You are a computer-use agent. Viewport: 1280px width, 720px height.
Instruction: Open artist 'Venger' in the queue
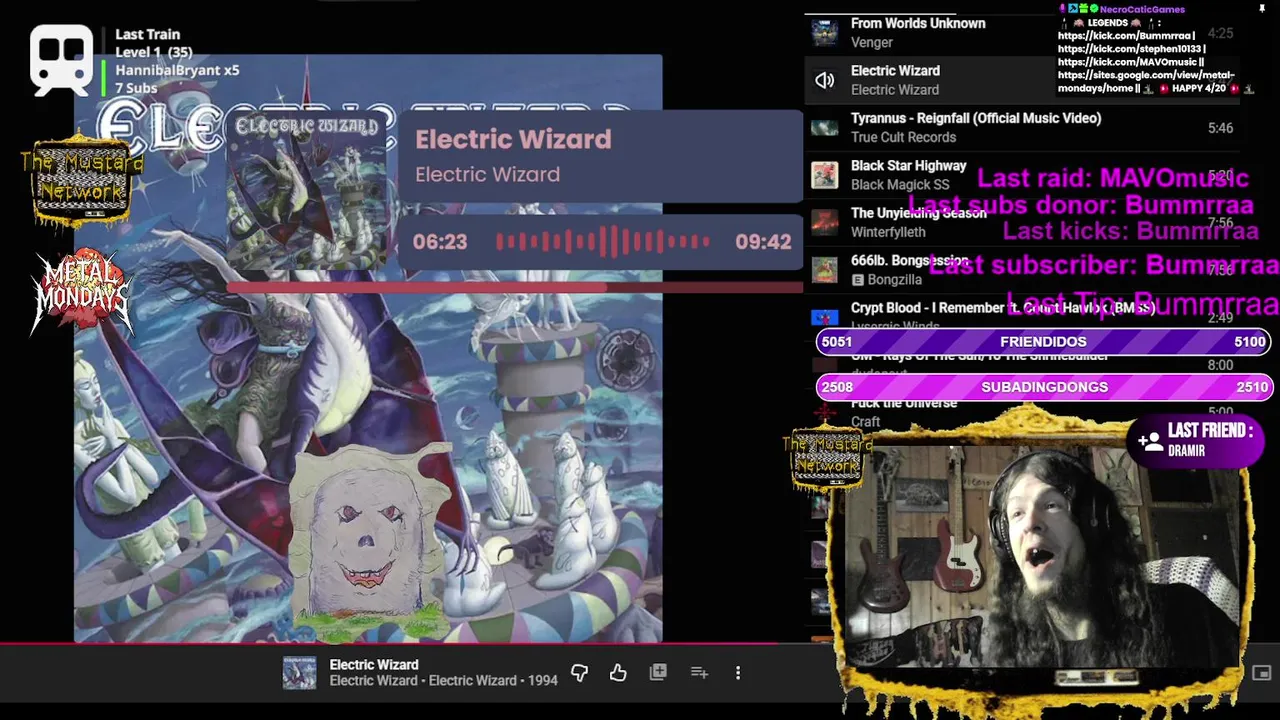pos(872,42)
